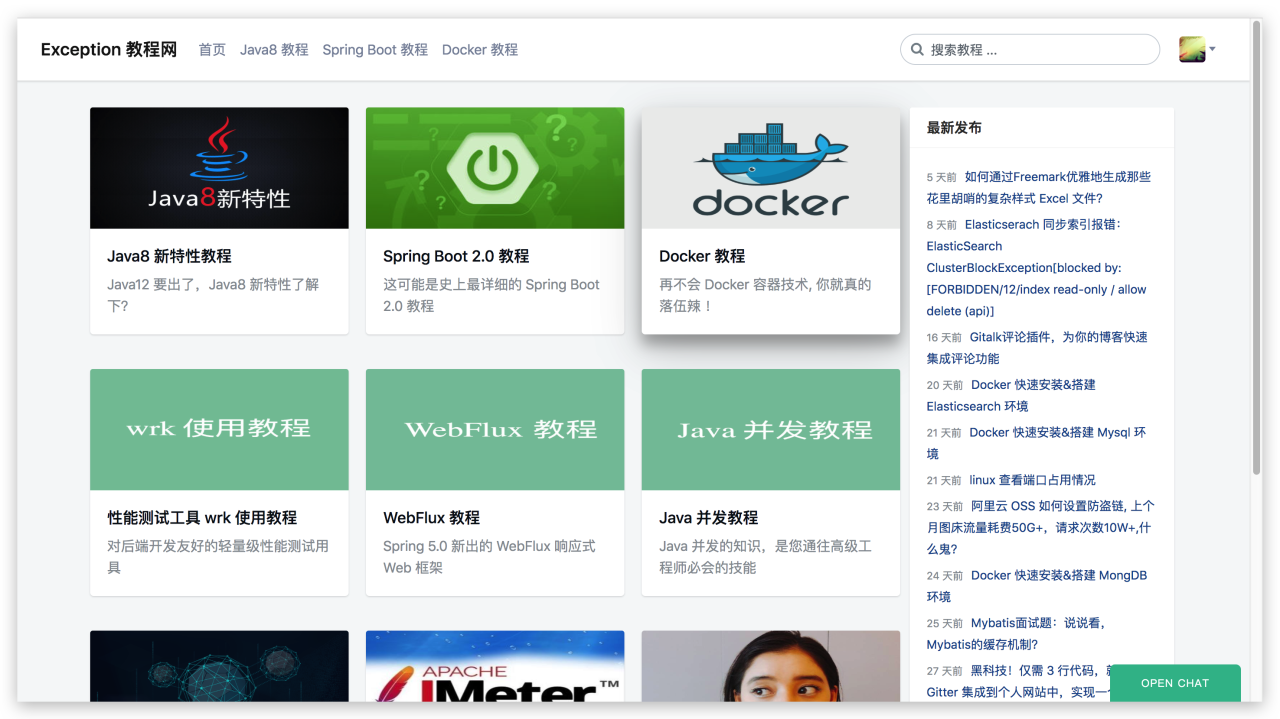Screen dimensions: 1280x719
Task: Click the Docker 教程 card title
Action: 702,256
